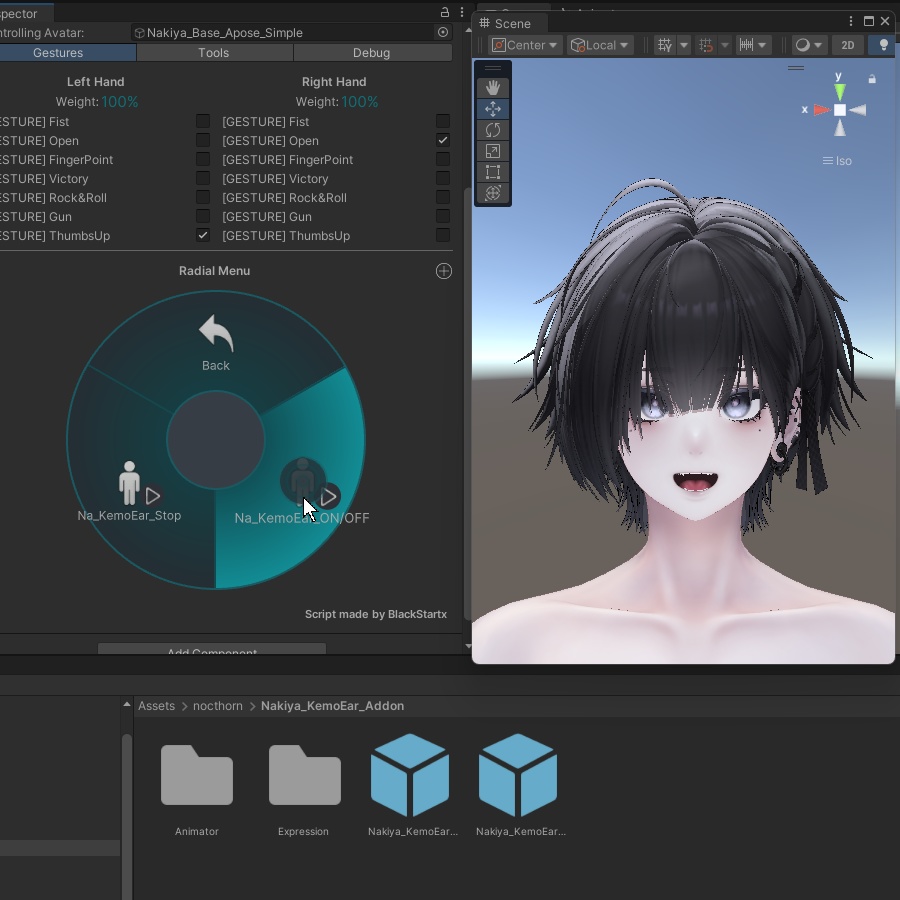The width and height of the screenshot is (900, 900).
Task: Click the Iso projection label
Action: pos(837,160)
